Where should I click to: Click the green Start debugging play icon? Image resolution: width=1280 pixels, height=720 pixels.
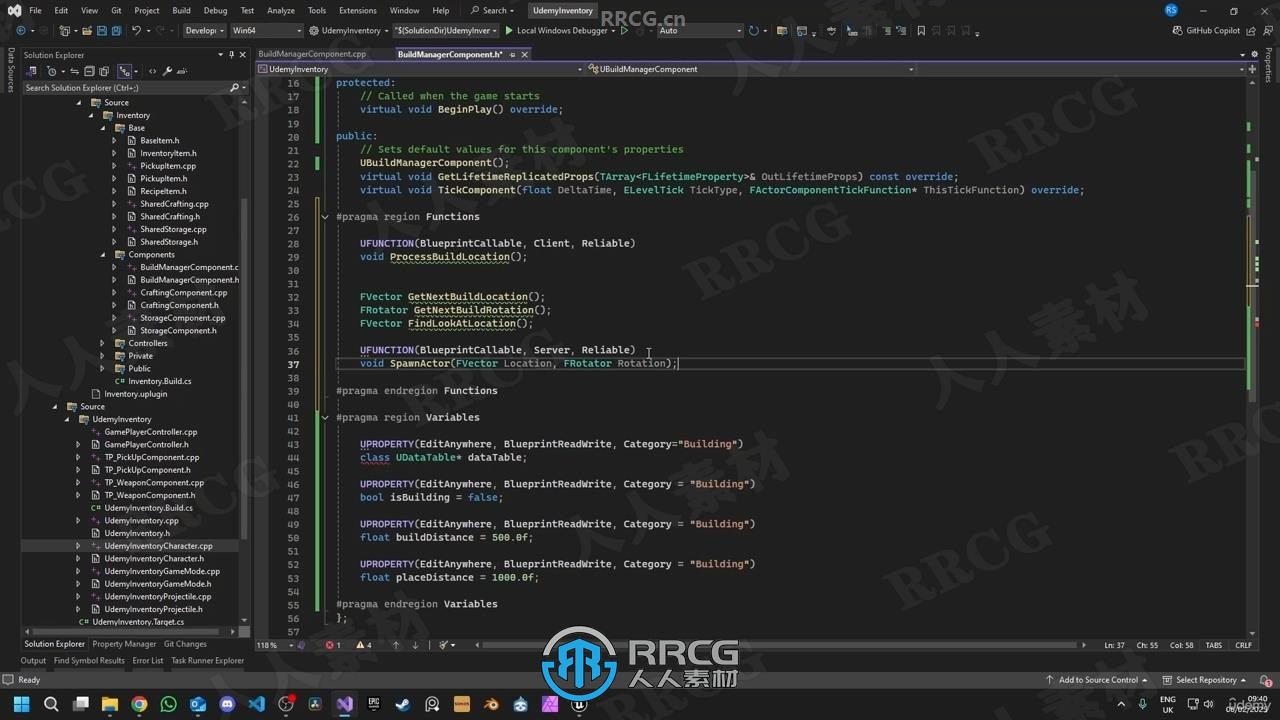[x=508, y=31]
